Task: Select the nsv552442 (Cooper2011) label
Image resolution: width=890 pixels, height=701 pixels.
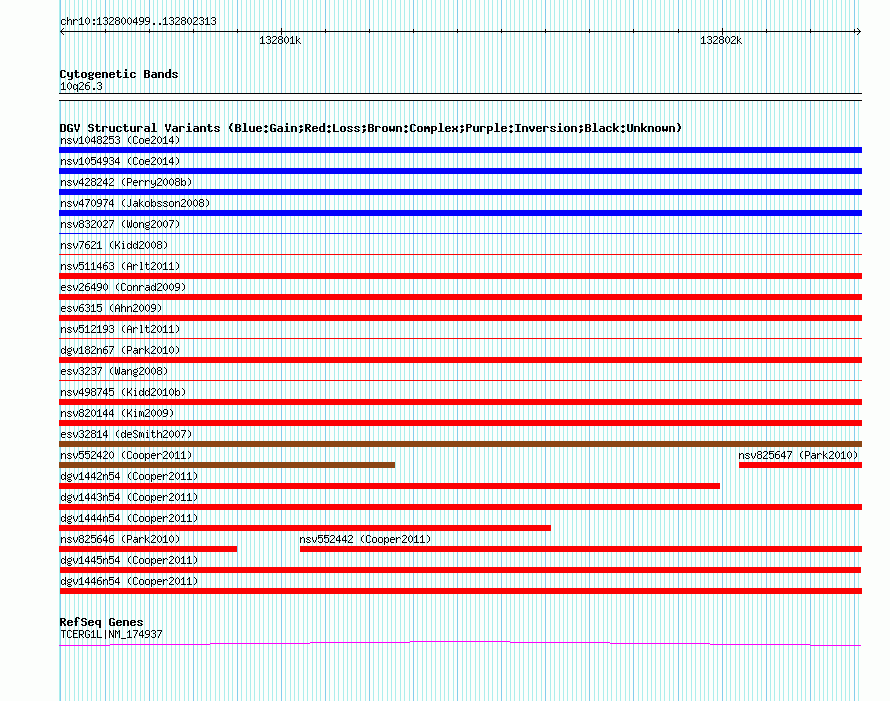Action: 365,539
